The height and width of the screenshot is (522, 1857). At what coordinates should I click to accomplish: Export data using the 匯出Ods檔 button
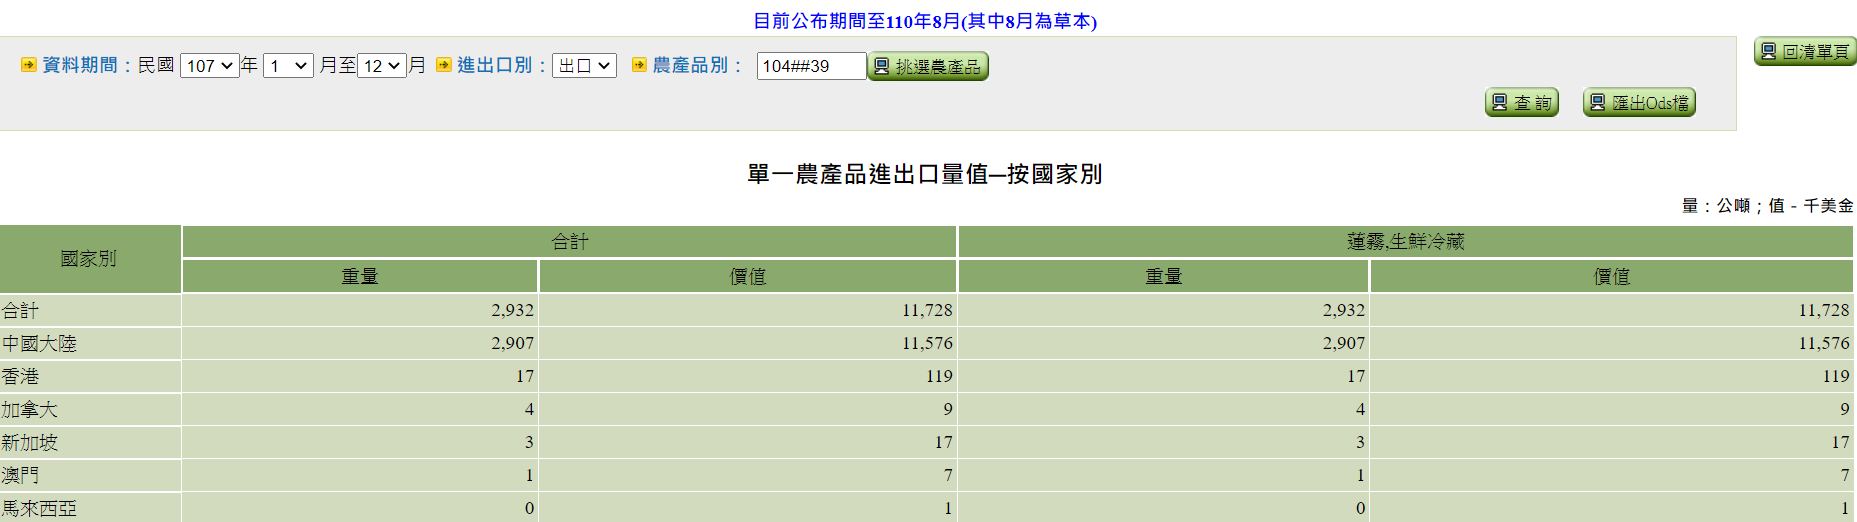pyautogui.click(x=1638, y=103)
